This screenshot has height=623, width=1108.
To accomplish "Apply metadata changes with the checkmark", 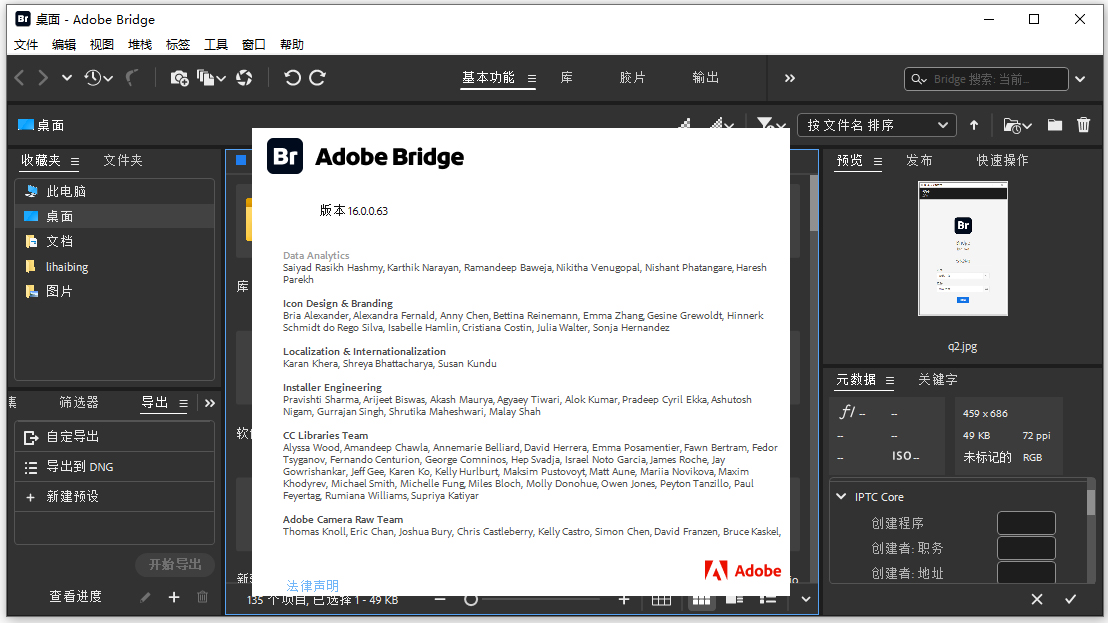I will 1070,599.
